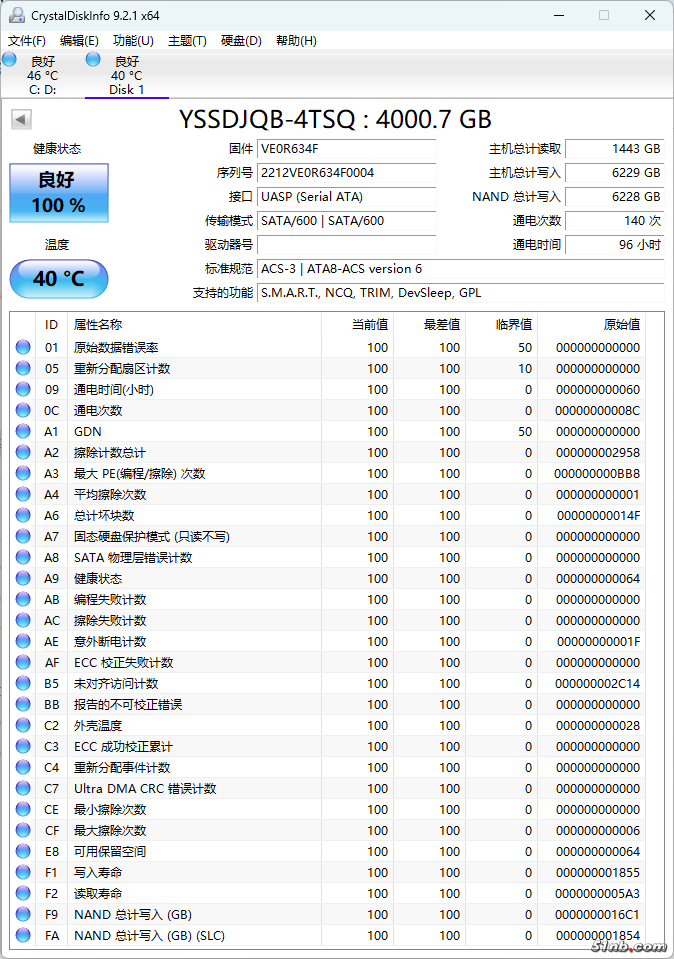This screenshot has width=674, height=959.
Task: Open the 文件(F) menu
Action: (27, 41)
